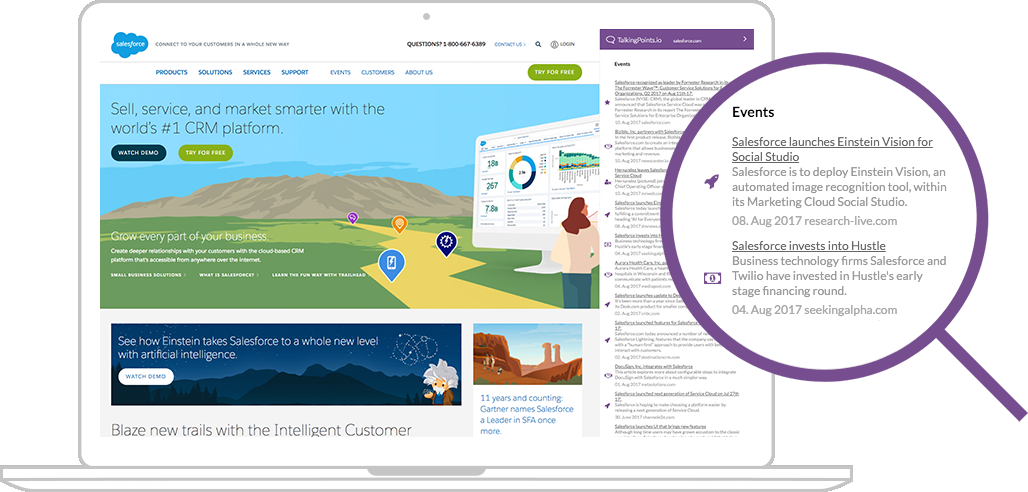This screenshot has width=1028, height=492.
Task: Click green Try For Free button in navbar
Action: coord(555,72)
